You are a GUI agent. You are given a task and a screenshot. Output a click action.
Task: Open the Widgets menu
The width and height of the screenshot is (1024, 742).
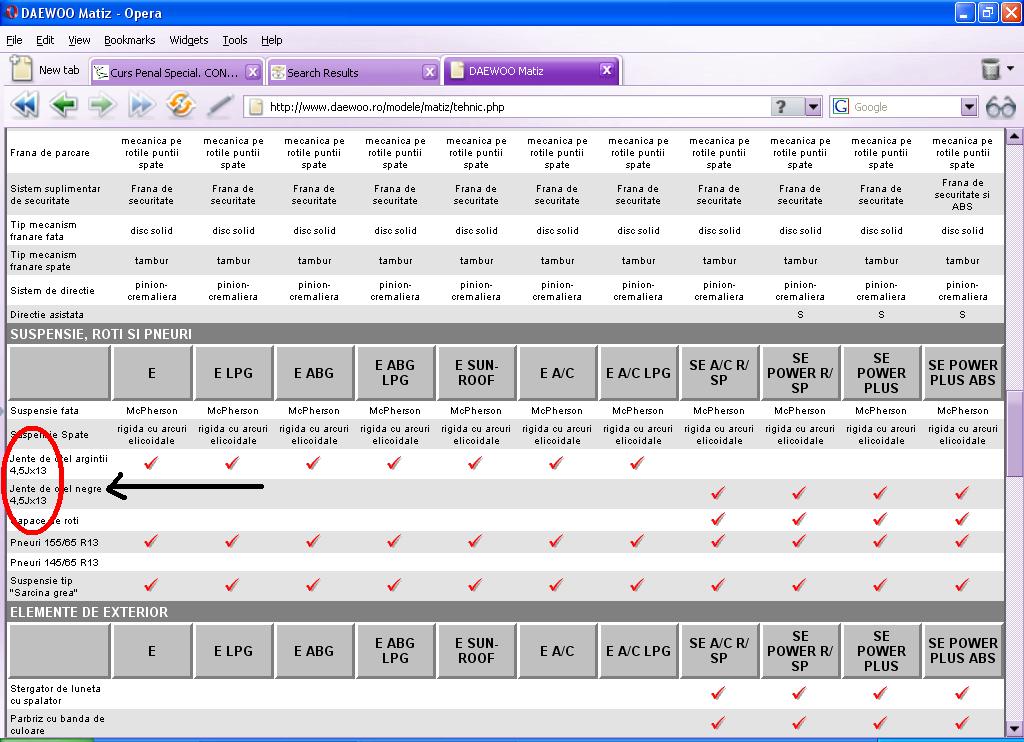189,40
